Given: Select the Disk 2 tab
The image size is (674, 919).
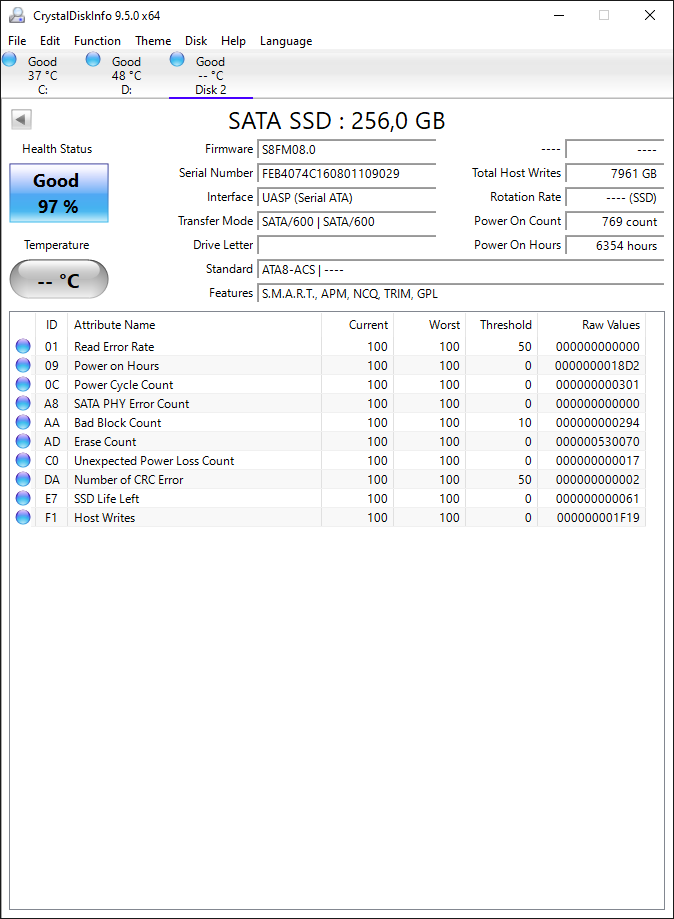Looking at the screenshot, I should tap(210, 76).
